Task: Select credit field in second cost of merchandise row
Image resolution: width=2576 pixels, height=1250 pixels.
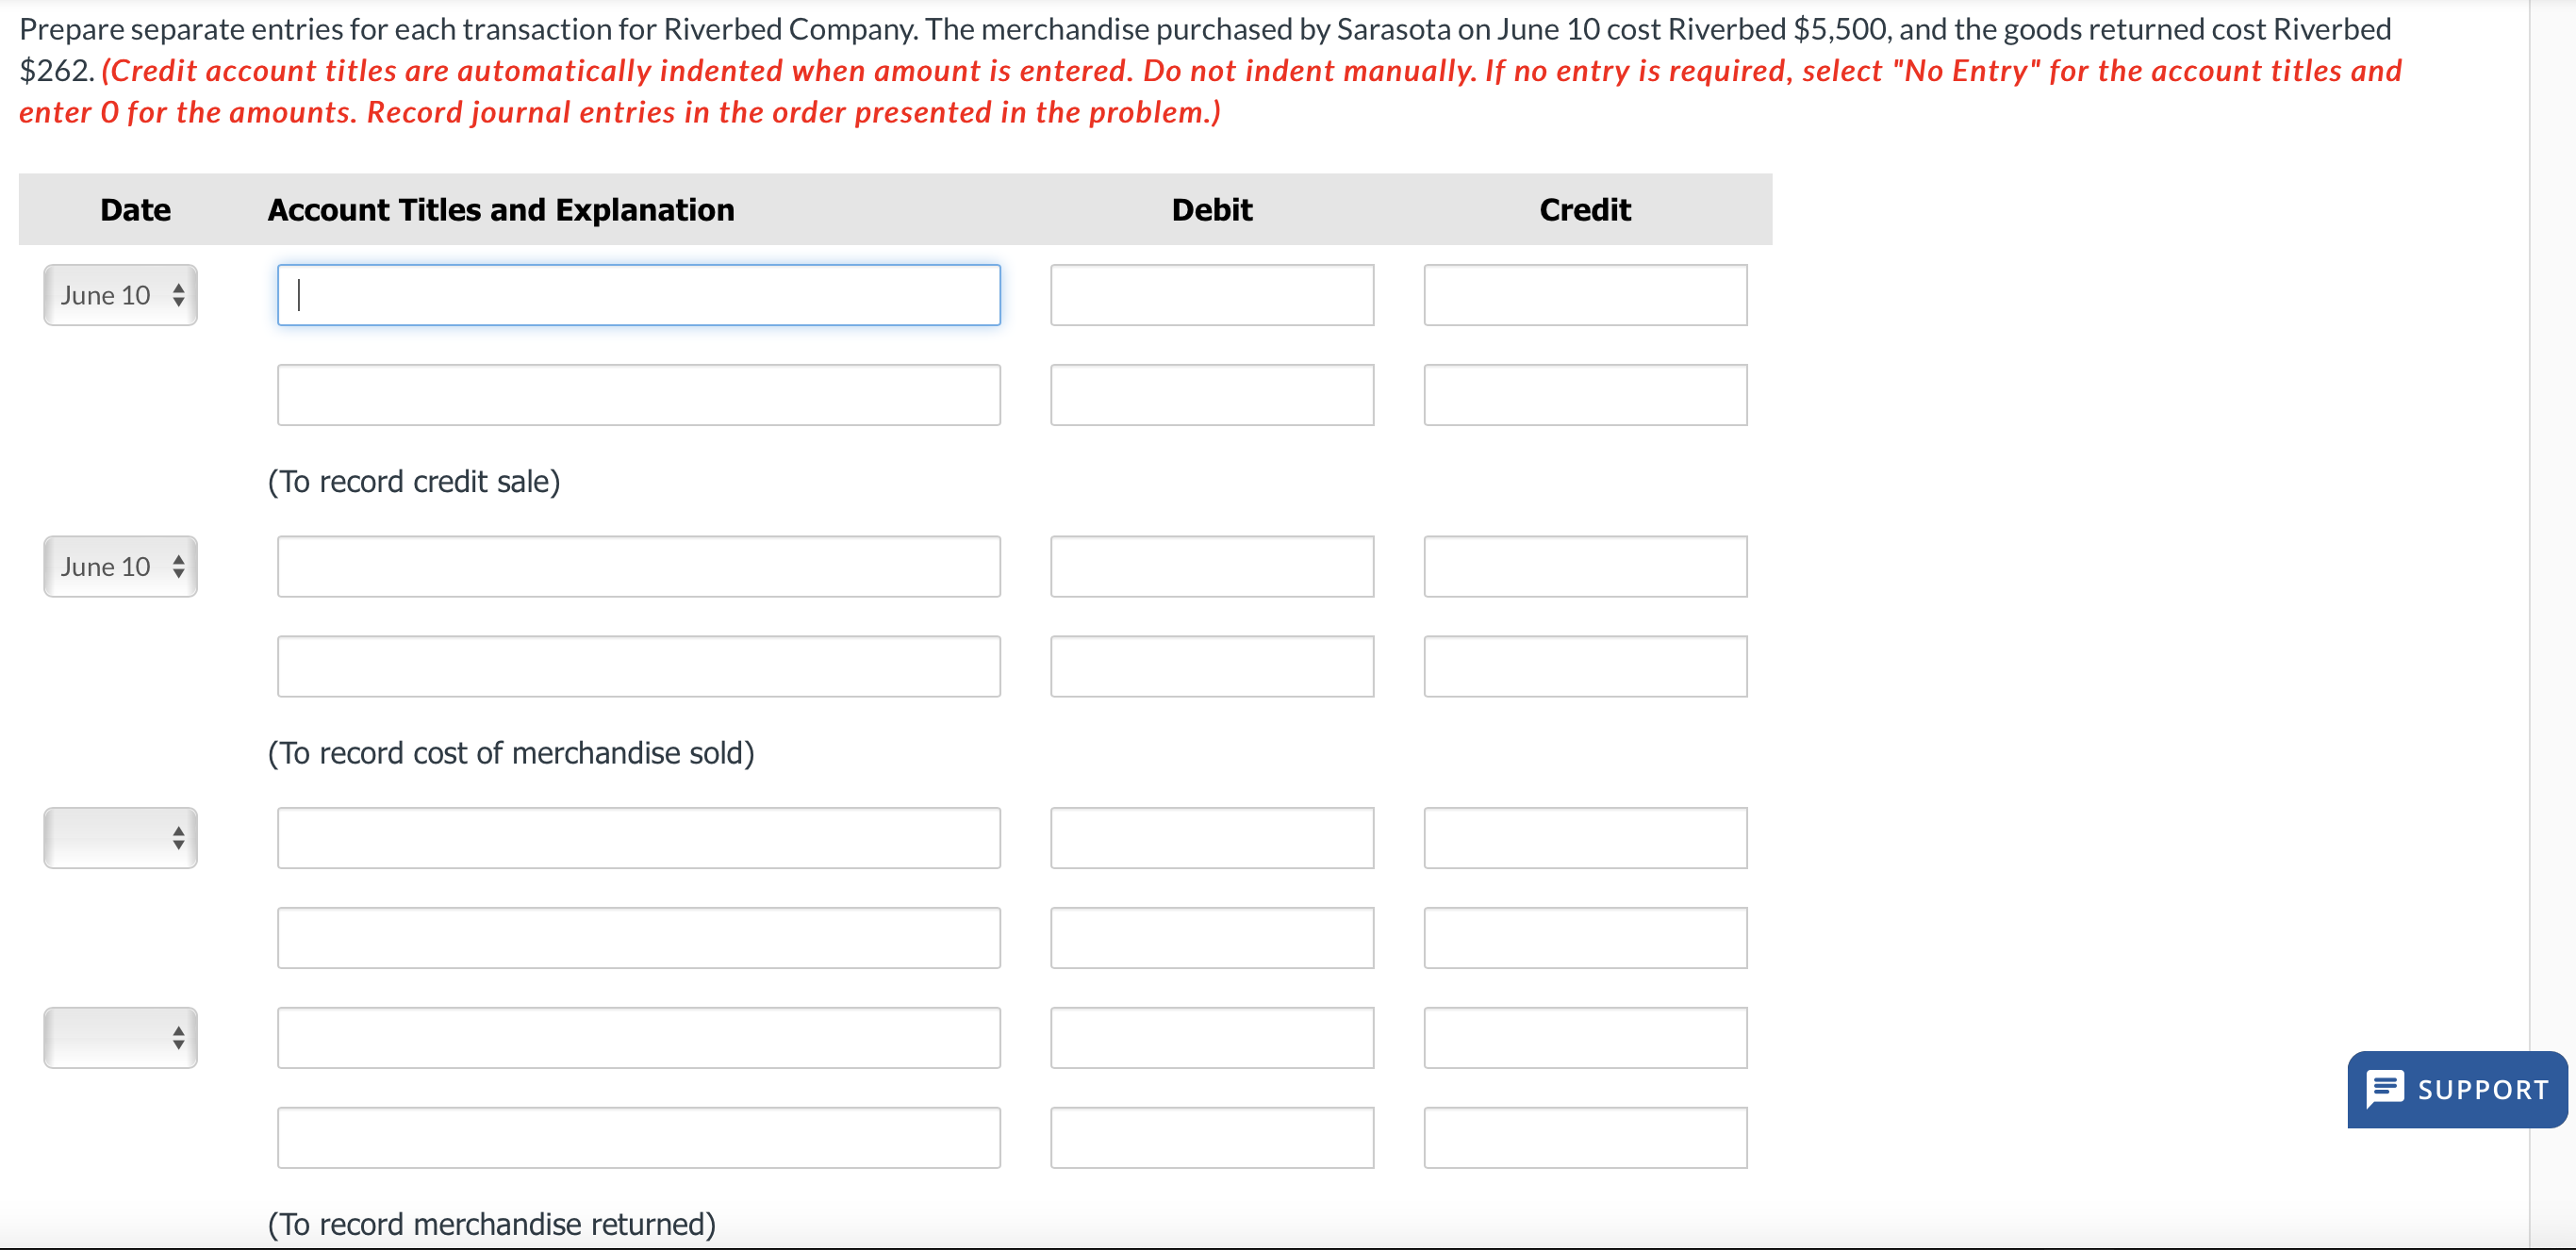Action: [x=1585, y=666]
